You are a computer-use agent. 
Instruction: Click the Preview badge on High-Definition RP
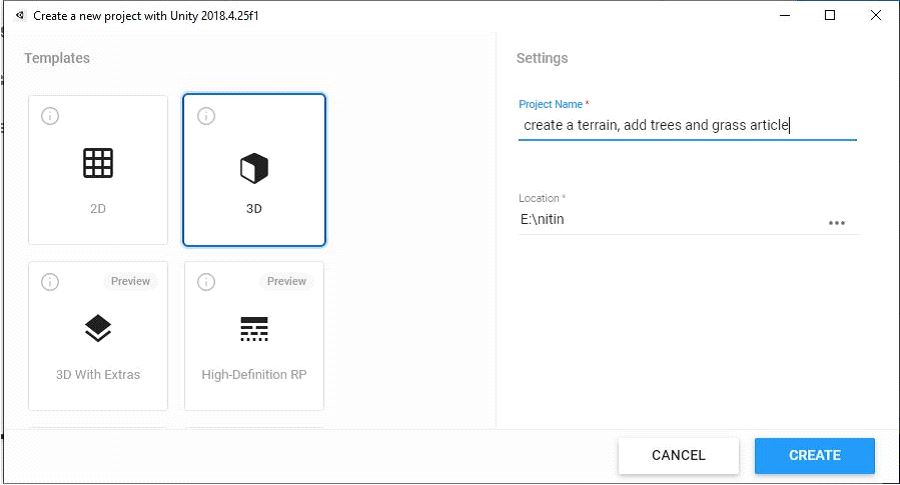[286, 281]
